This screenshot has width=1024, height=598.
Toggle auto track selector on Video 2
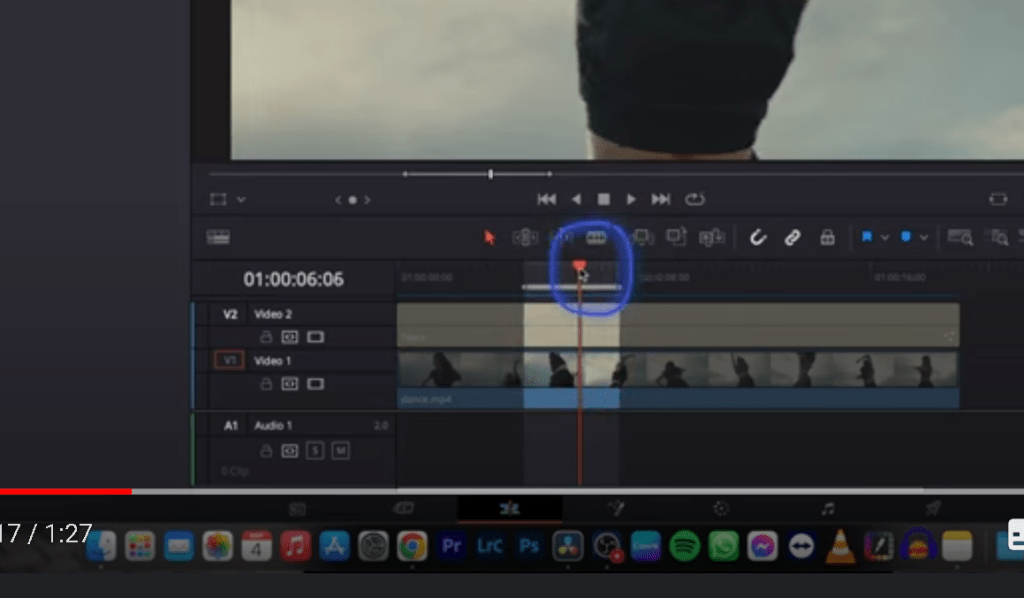289,337
